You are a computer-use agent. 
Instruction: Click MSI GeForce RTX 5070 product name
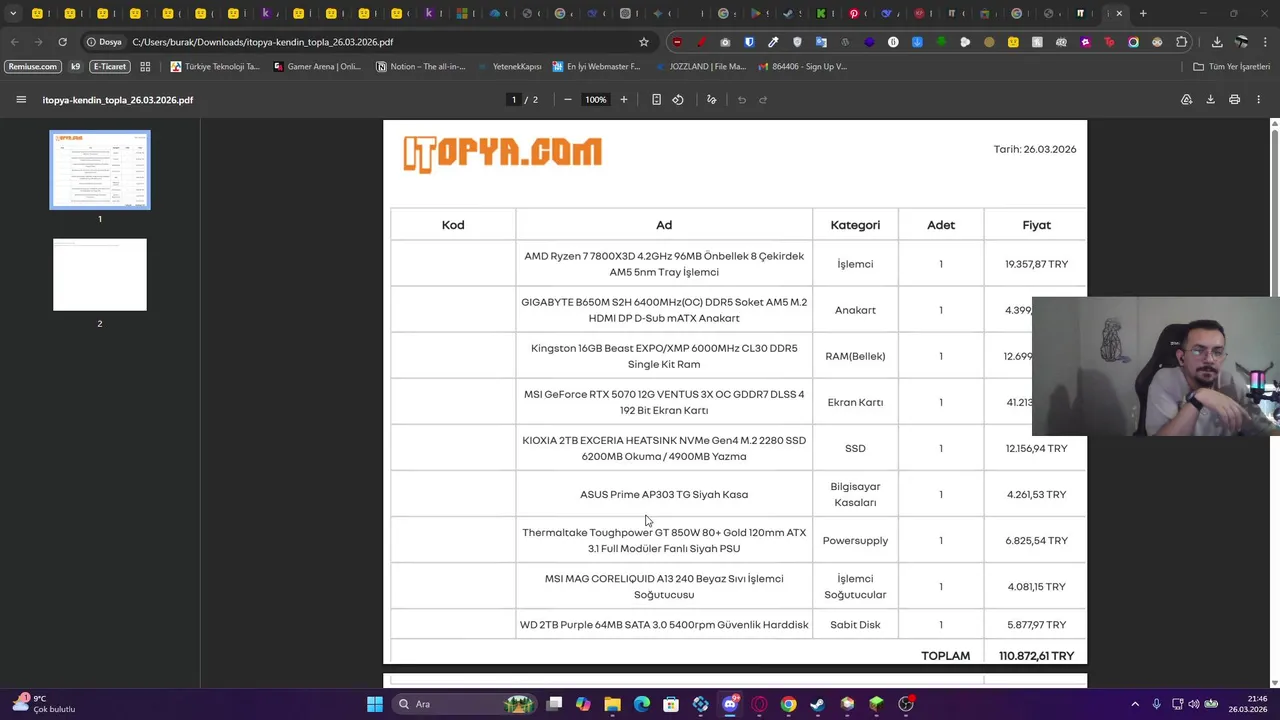pos(664,402)
